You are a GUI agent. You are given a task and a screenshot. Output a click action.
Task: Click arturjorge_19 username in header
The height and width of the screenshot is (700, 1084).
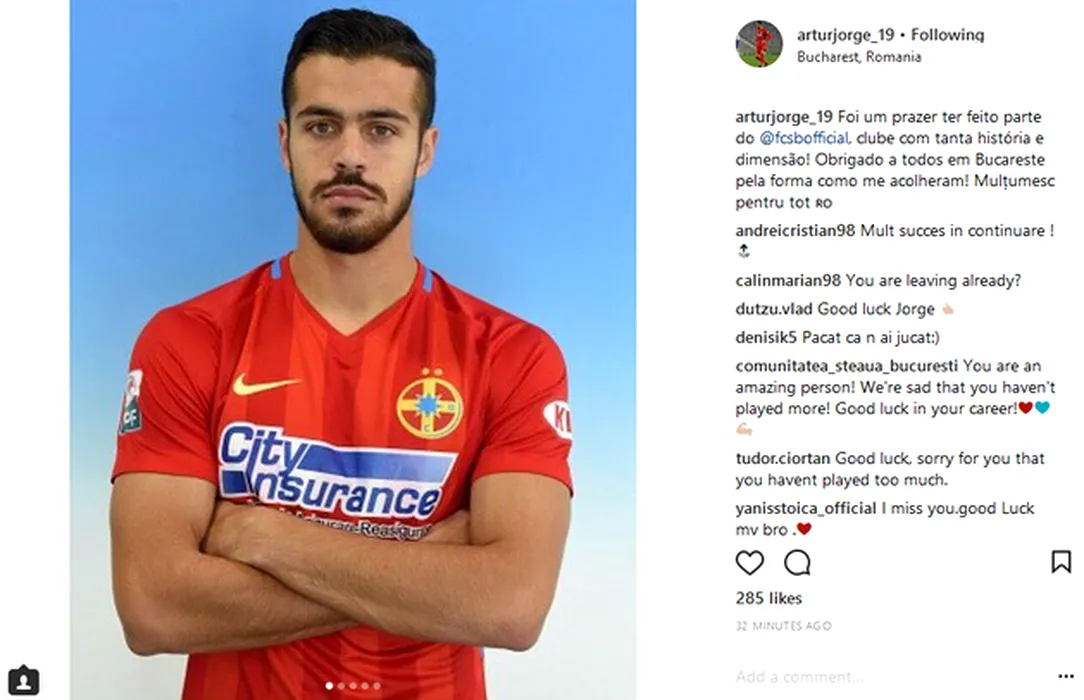(845, 35)
